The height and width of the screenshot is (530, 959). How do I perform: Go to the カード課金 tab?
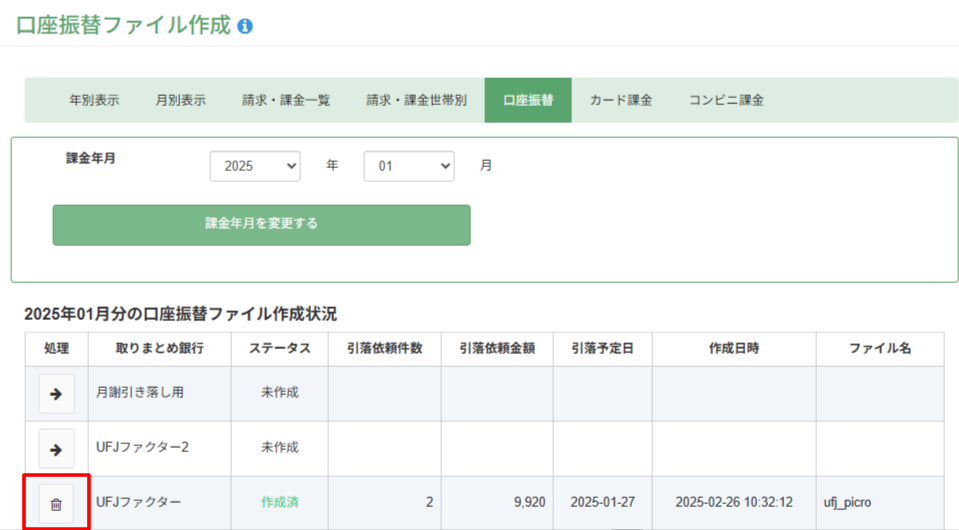tap(621, 100)
